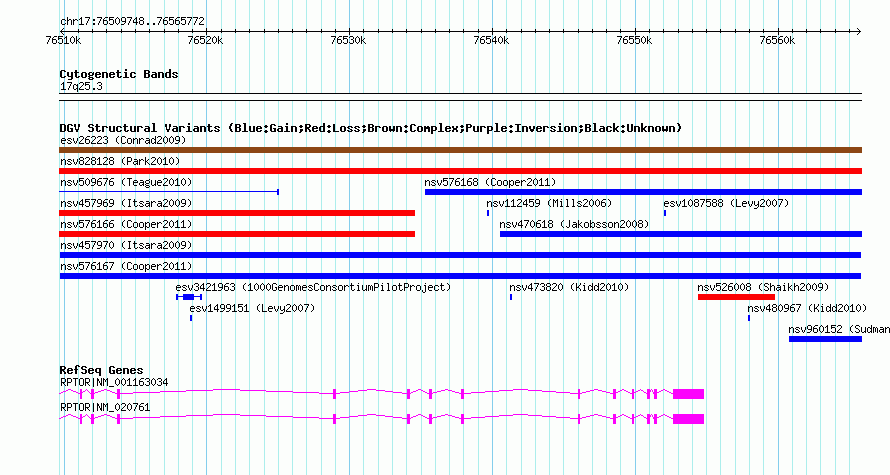The height and width of the screenshot is (475, 890).
Task: Click the 17q25.3 band label
Action: [x=81, y=86]
